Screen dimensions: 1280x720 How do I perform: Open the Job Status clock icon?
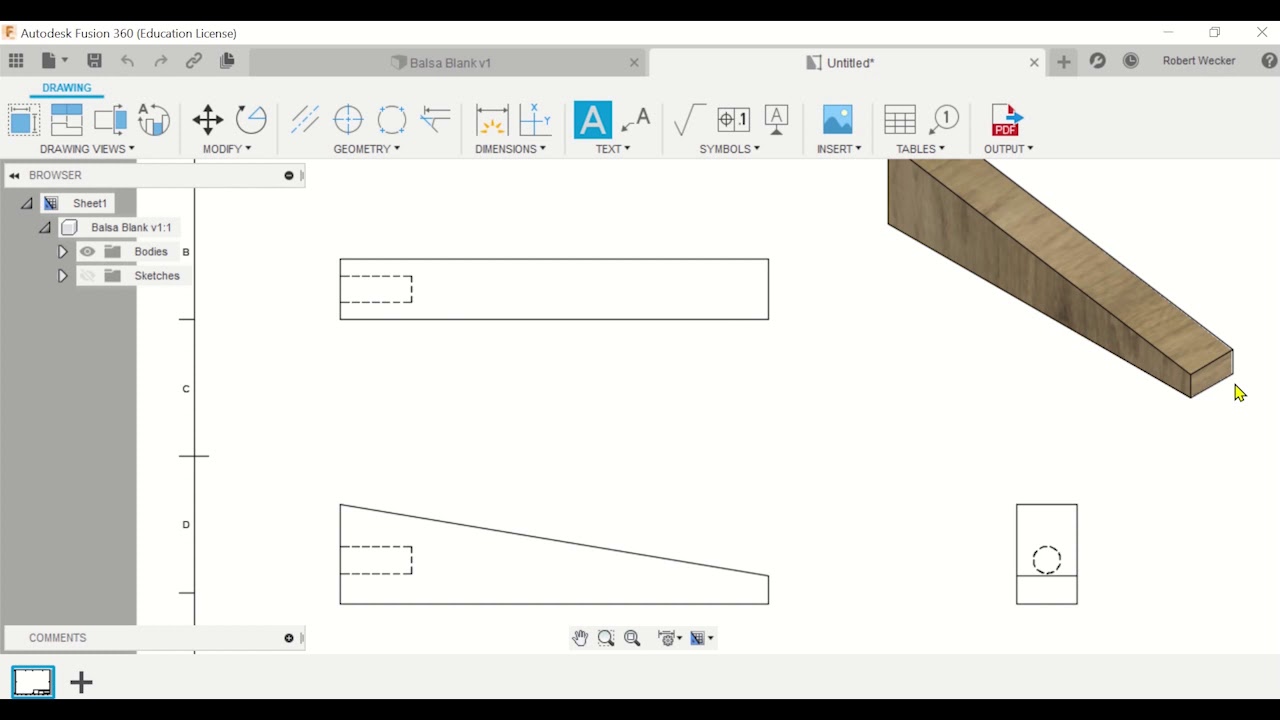(x=1131, y=61)
